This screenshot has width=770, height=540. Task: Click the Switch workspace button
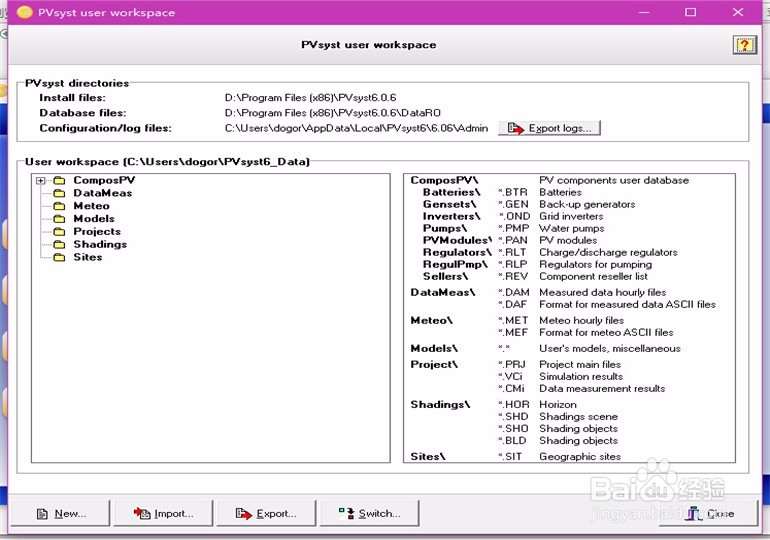coord(369,513)
